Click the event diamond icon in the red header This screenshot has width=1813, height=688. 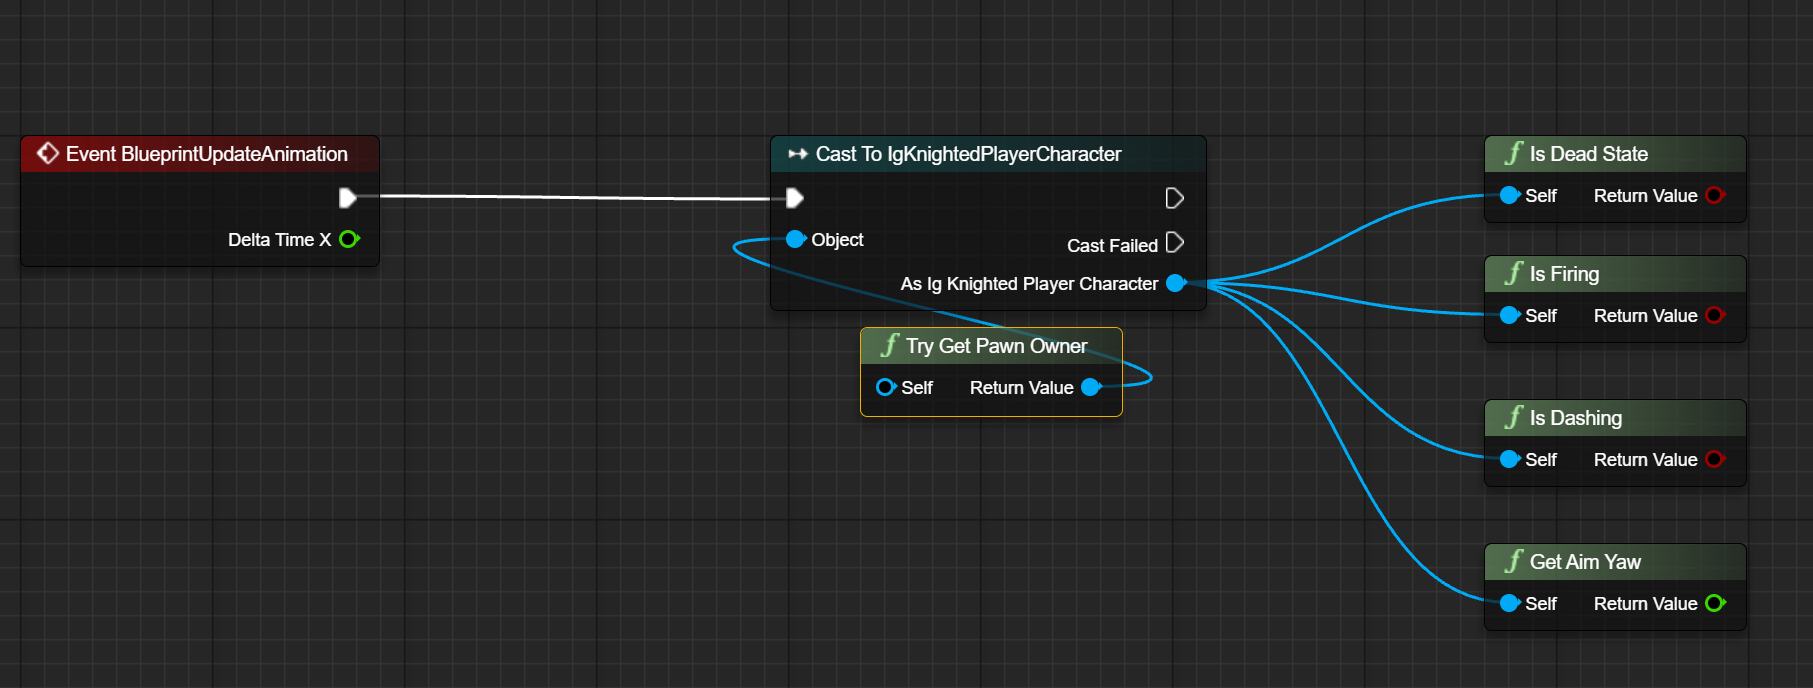(47, 153)
